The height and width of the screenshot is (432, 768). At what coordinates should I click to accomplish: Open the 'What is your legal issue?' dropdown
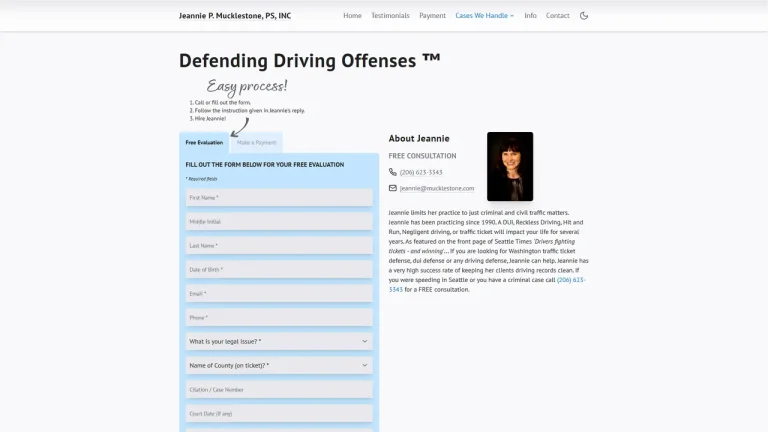click(279, 341)
